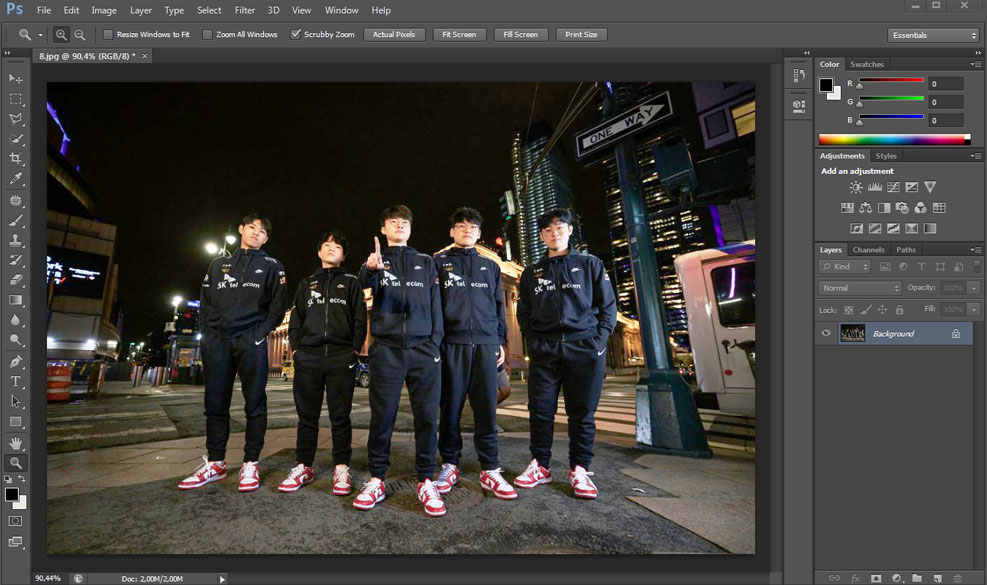Click the Fit Screen button
The width and height of the screenshot is (987, 585).
pyautogui.click(x=460, y=35)
